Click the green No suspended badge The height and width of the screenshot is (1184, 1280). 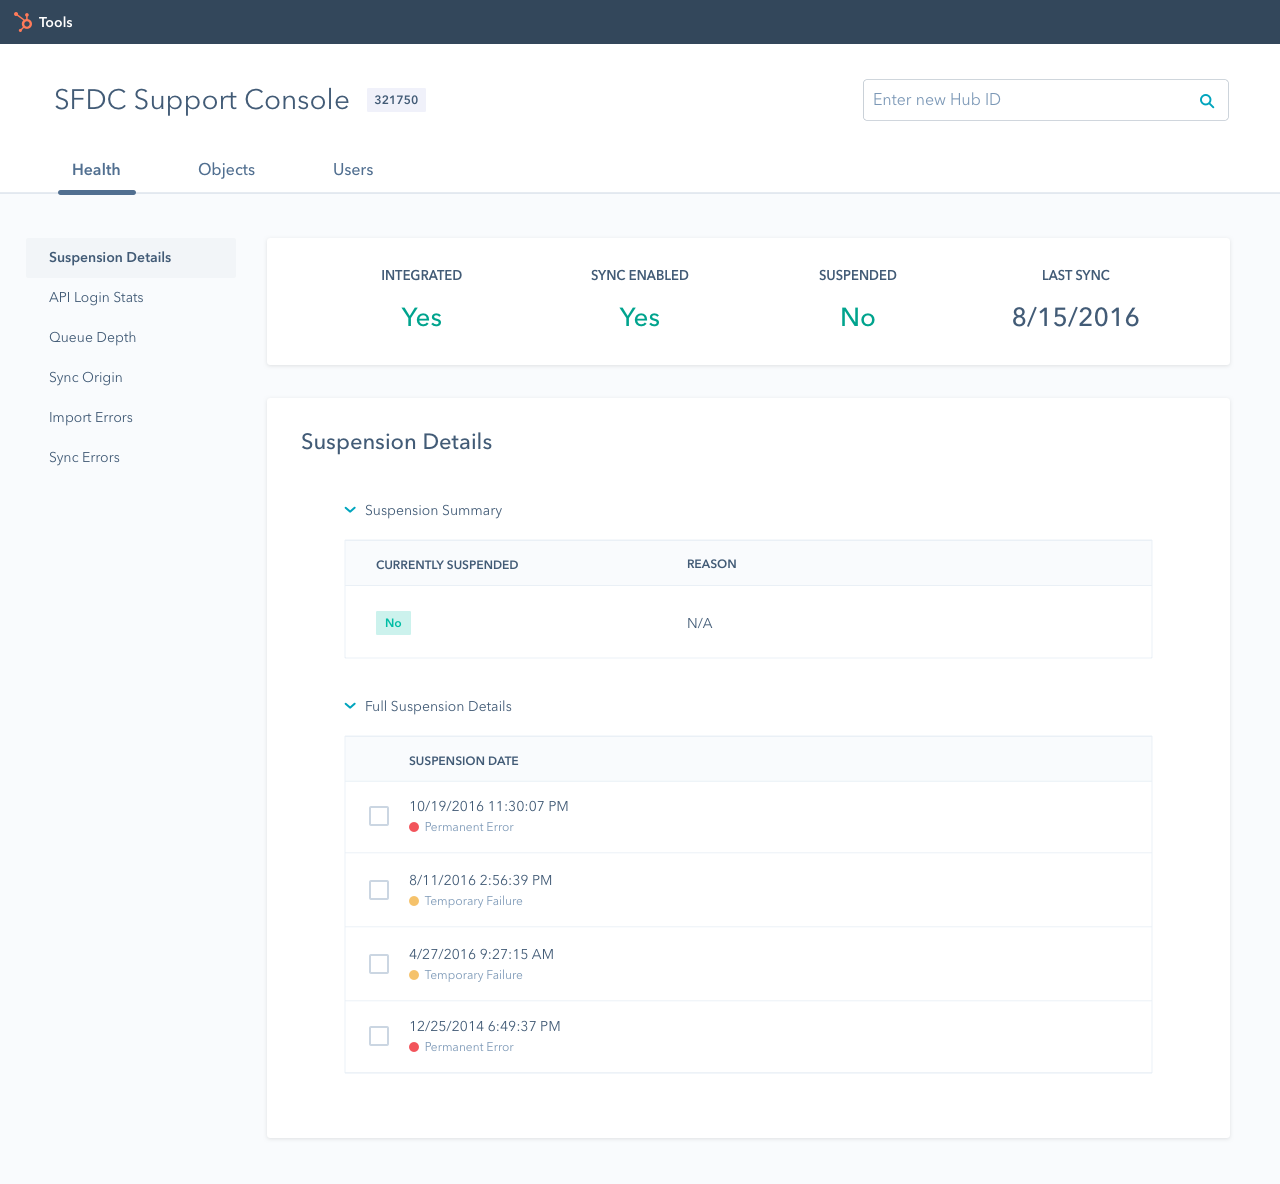(x=393, y=623)
